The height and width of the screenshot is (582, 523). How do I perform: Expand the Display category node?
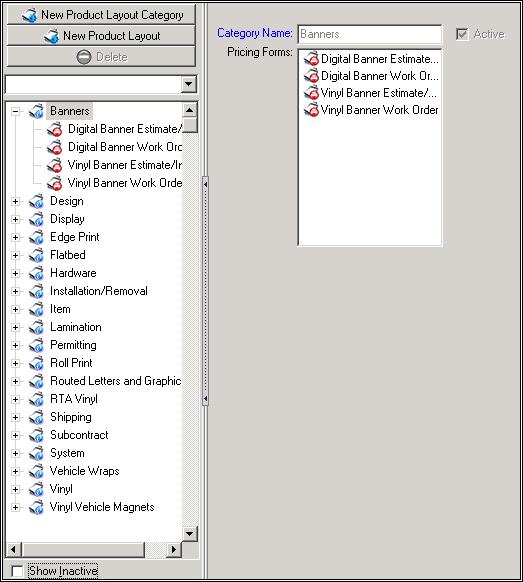(x=15, y=219)
